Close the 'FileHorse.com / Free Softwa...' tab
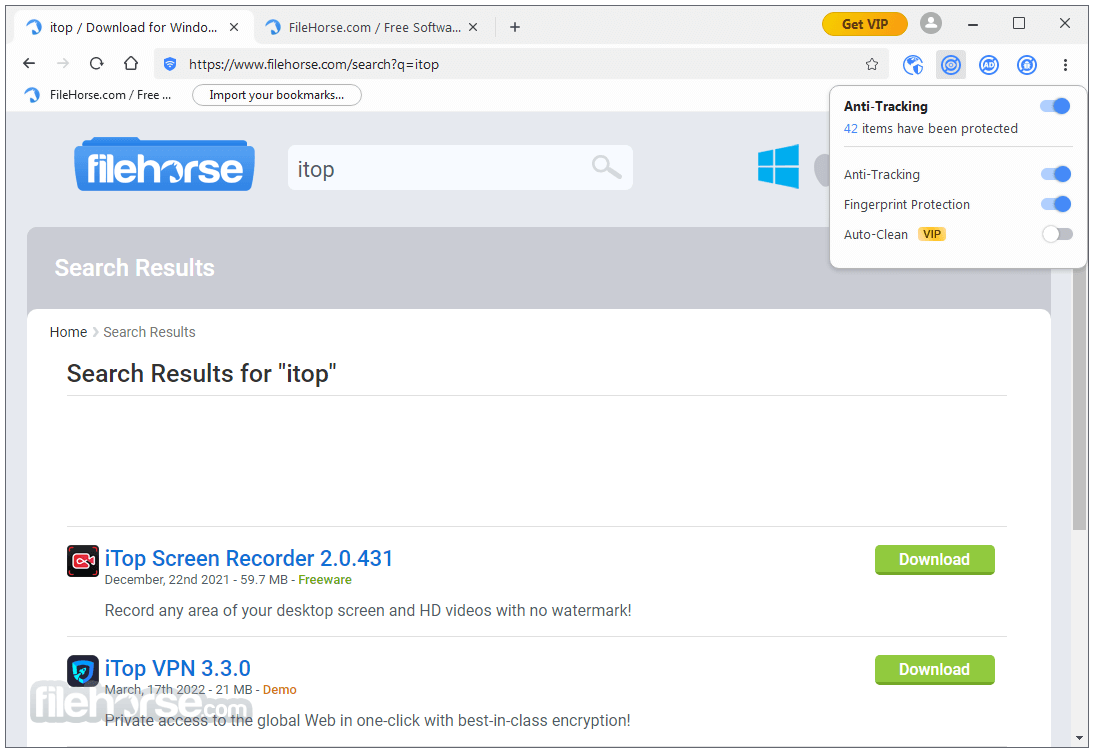1094x753 pixels. pyautogui.click(x=473, y=27)
